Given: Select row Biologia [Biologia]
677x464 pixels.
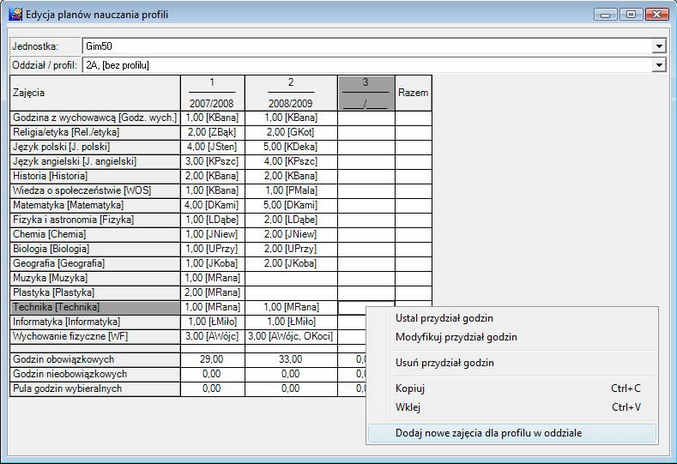Looking at the screenshot, I should pyautogui.click(x=95, y=249).
